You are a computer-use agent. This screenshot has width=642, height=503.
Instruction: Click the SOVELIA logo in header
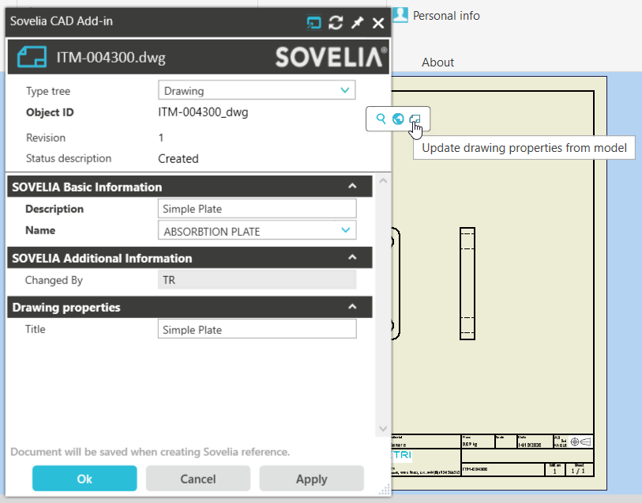[331, 57]
